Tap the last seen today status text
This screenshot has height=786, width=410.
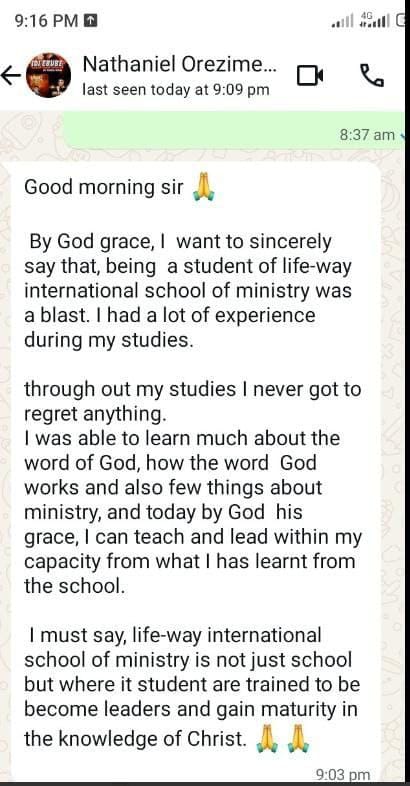point(175,90)
